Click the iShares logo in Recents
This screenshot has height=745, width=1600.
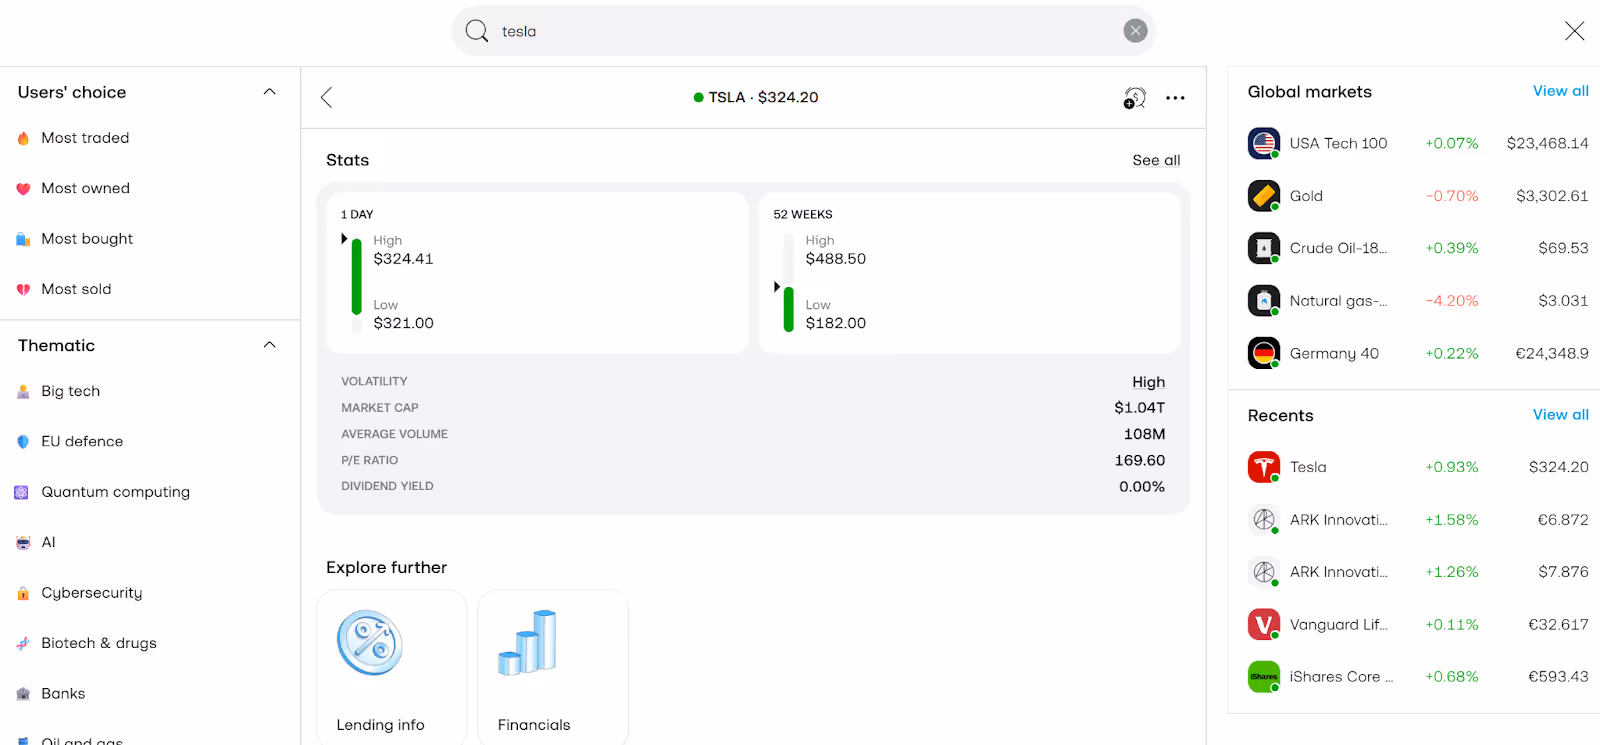1264,677
